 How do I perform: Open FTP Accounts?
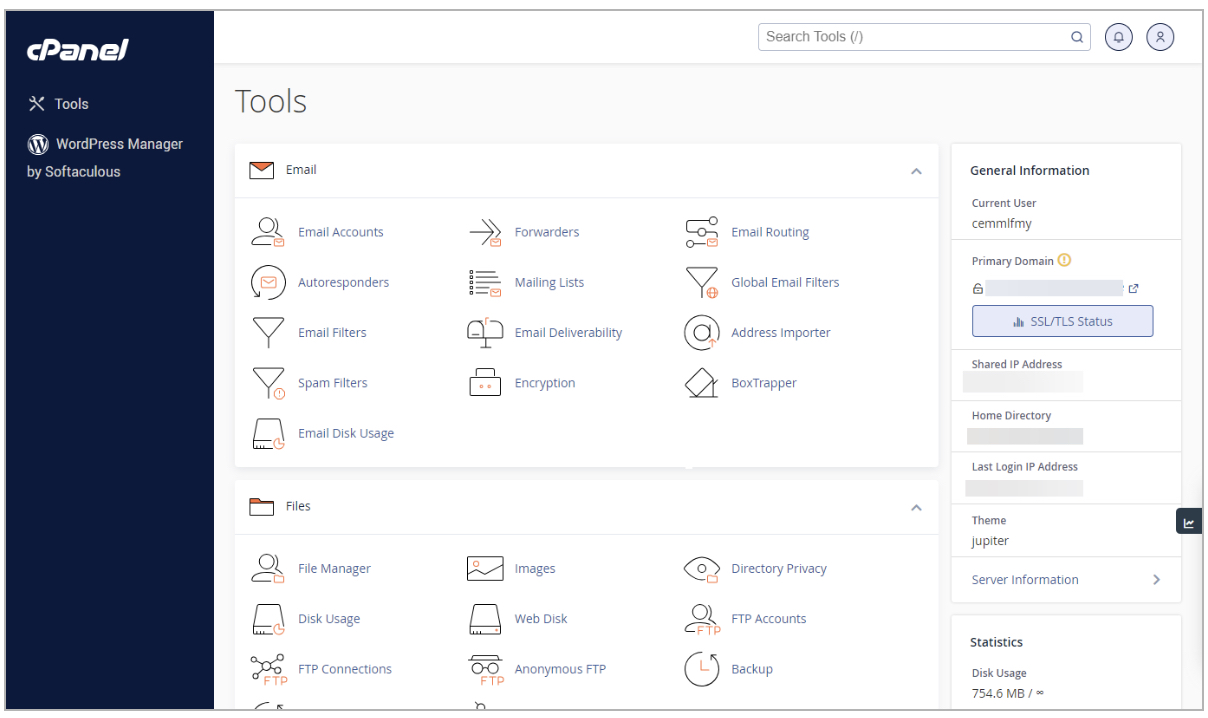point(768,618)
